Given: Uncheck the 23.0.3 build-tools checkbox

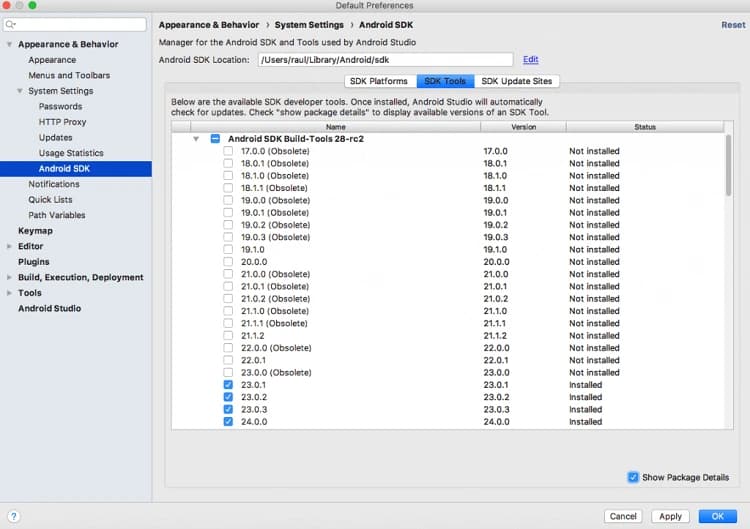Looking at the screenshot, I should click(x=228, y=409).
